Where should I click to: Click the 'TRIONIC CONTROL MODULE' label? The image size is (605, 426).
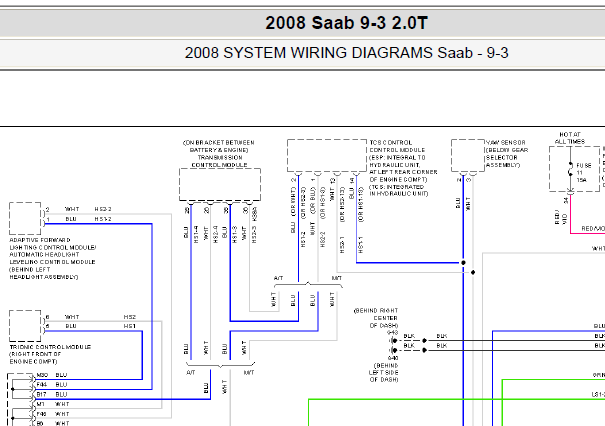pyautogui.click(x=50, y=347)
